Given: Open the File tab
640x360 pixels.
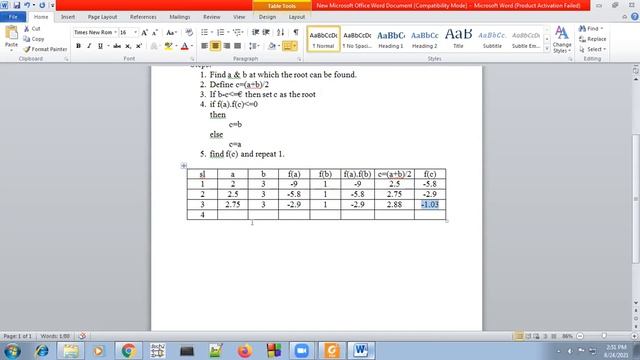Looking at the screenshot, I should [13, 17].
